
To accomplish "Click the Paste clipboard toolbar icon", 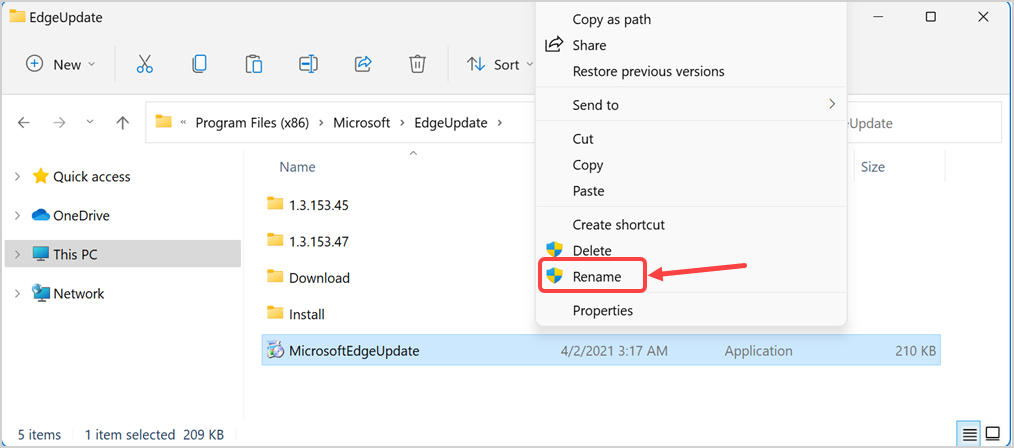I will pos(254,64).
